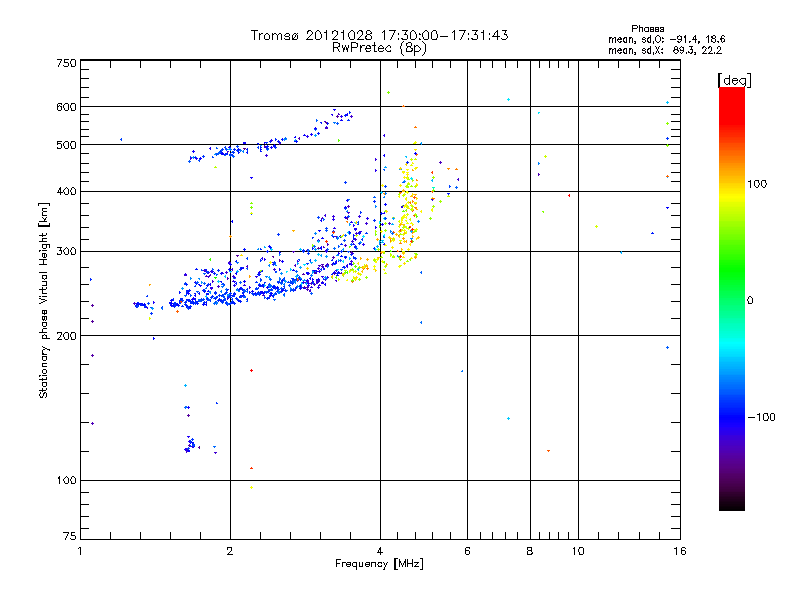Click the [deg] unit label
Screen dimensions: 800x600
tap(734, 80)
